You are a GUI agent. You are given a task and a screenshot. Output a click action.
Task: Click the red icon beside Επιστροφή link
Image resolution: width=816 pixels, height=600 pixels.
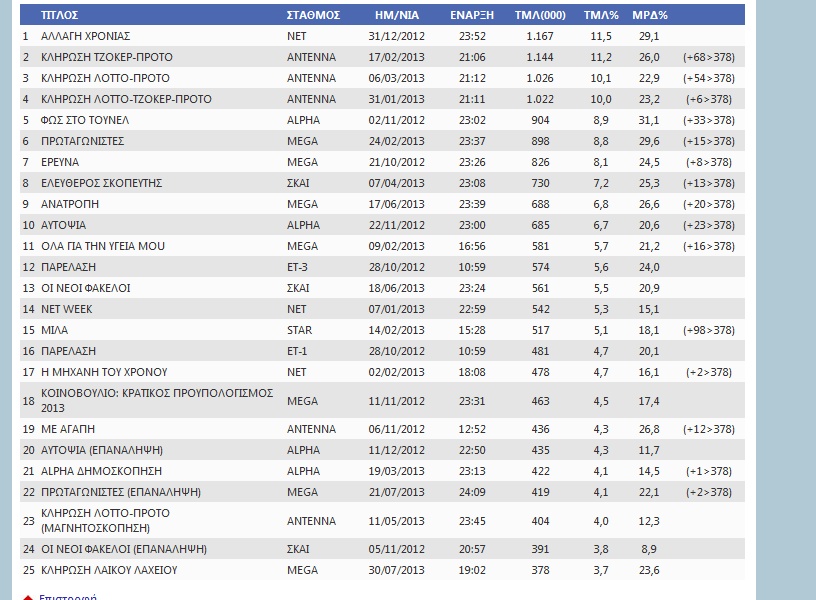click(28, 597)
